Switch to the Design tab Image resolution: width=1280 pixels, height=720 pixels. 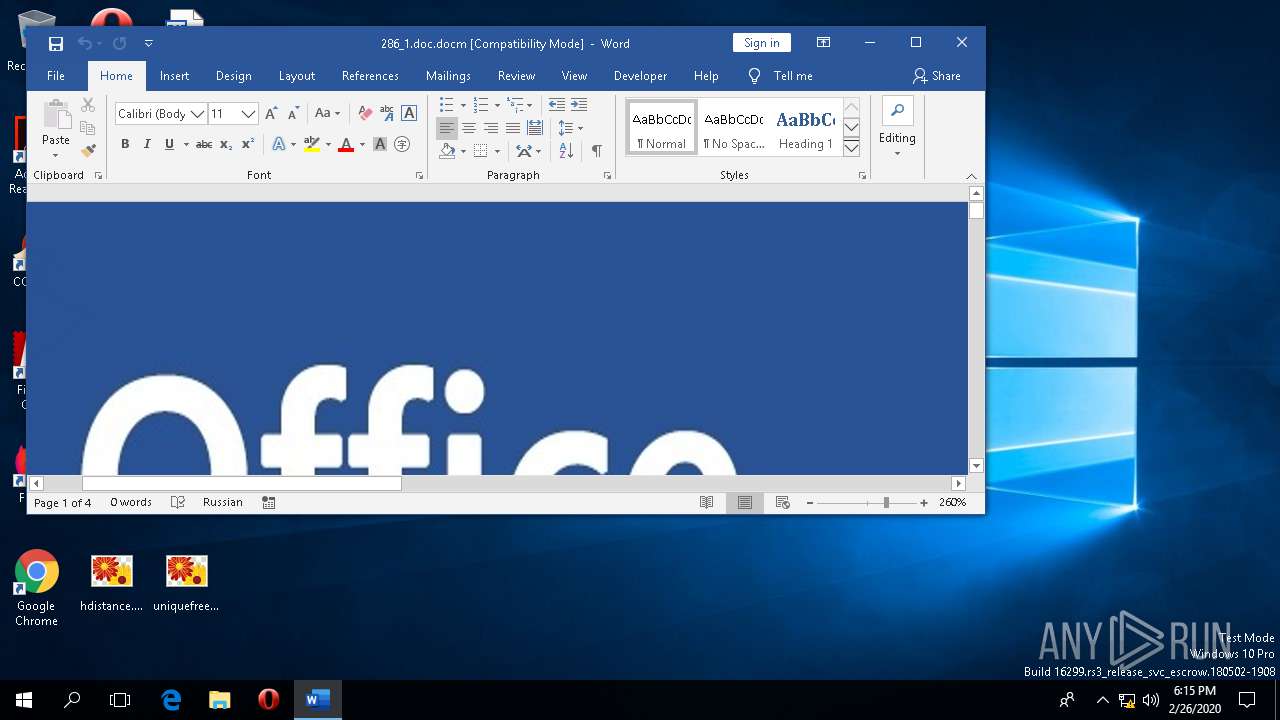coord(233,76)
